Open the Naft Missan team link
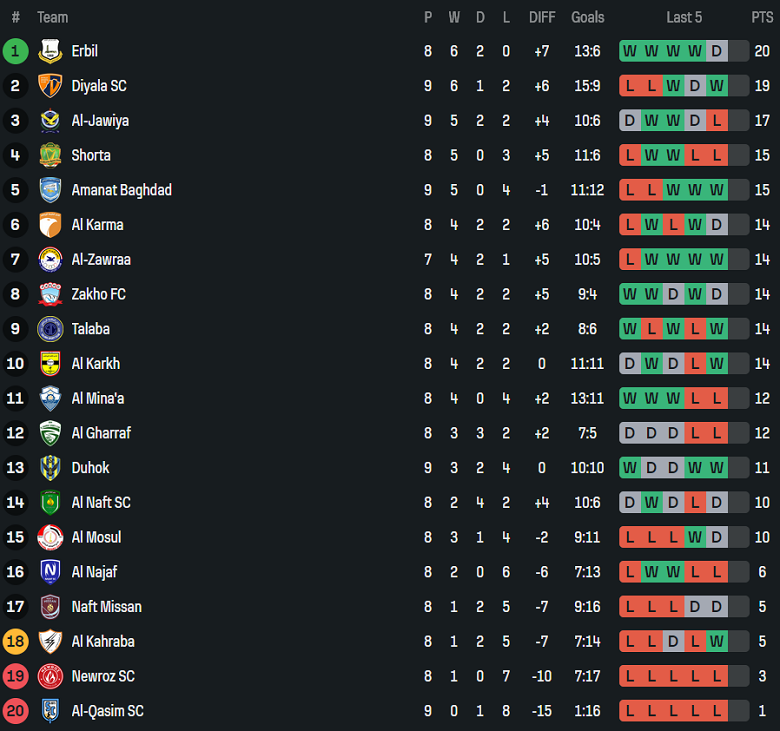Viewport: 780px width, 731px height. [106, 607]
